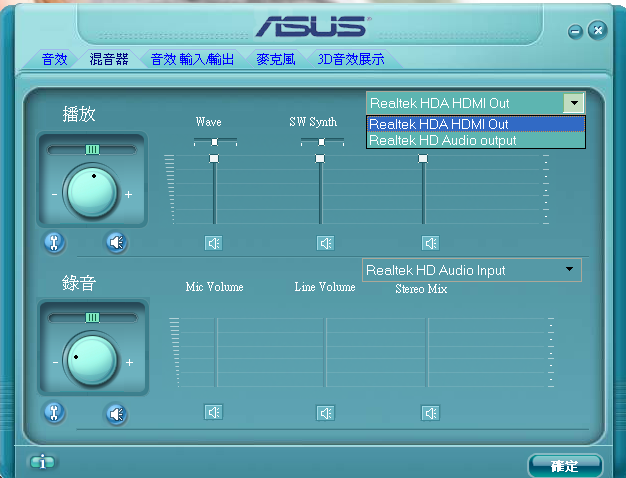Click the Mic Volume slider track

coord(217,353)
